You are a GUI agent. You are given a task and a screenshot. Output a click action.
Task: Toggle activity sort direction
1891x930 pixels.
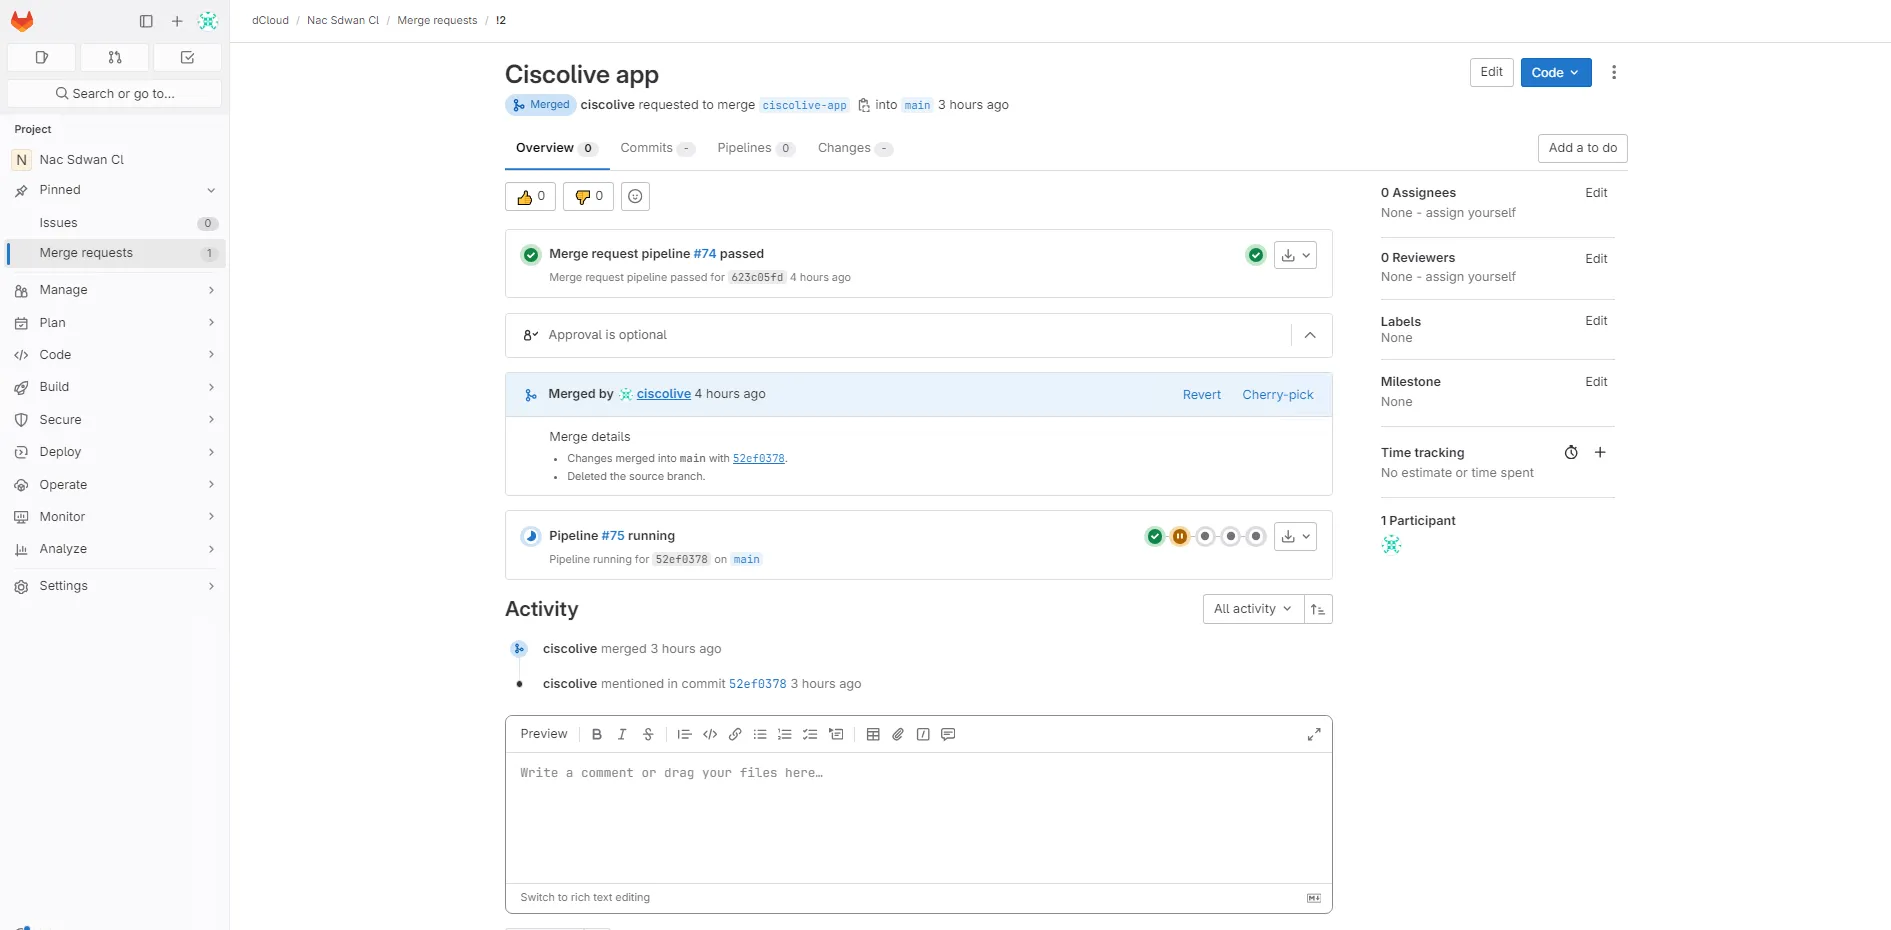click(x=1318, y=610)
